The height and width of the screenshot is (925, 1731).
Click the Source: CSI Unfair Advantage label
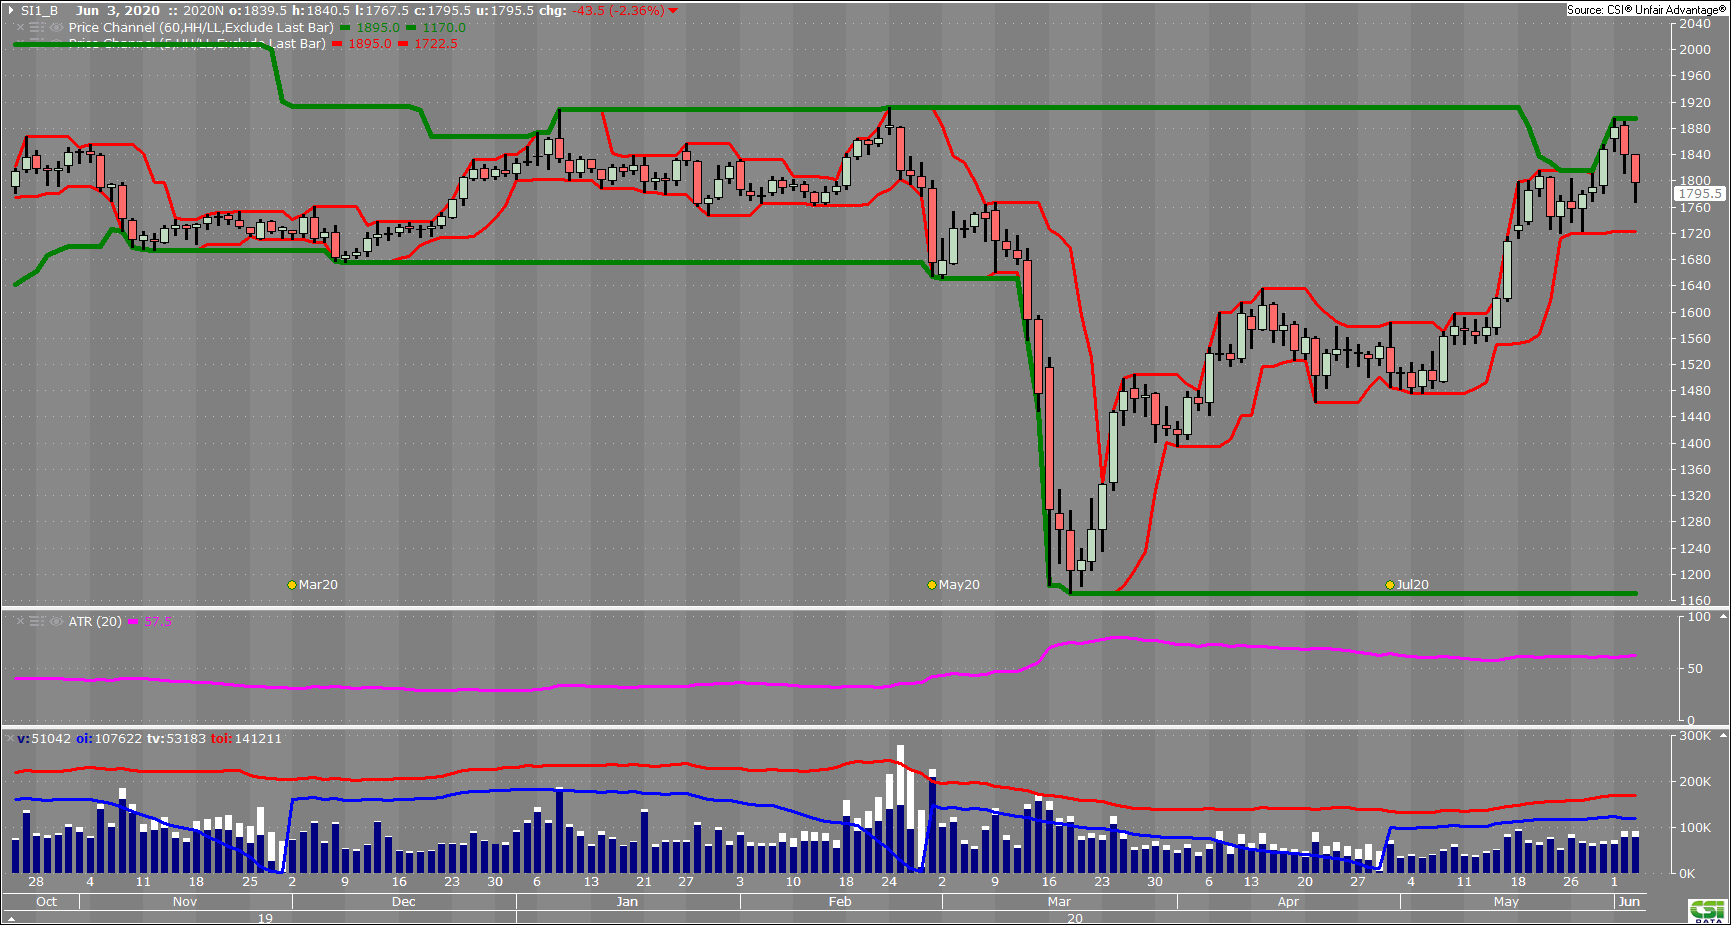pyautogui.click(x=1646, y=10)
